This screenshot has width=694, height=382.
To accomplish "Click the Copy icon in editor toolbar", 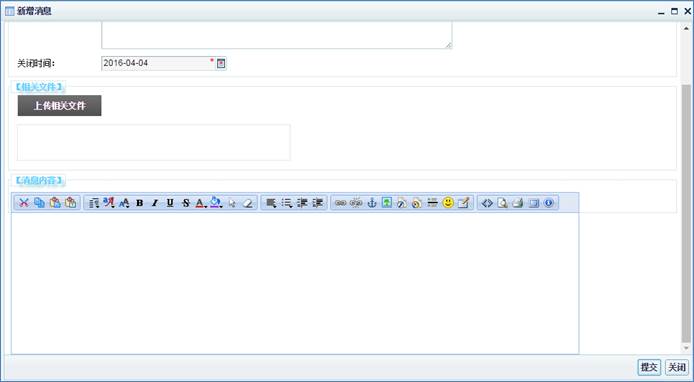I will pos(39,203).
